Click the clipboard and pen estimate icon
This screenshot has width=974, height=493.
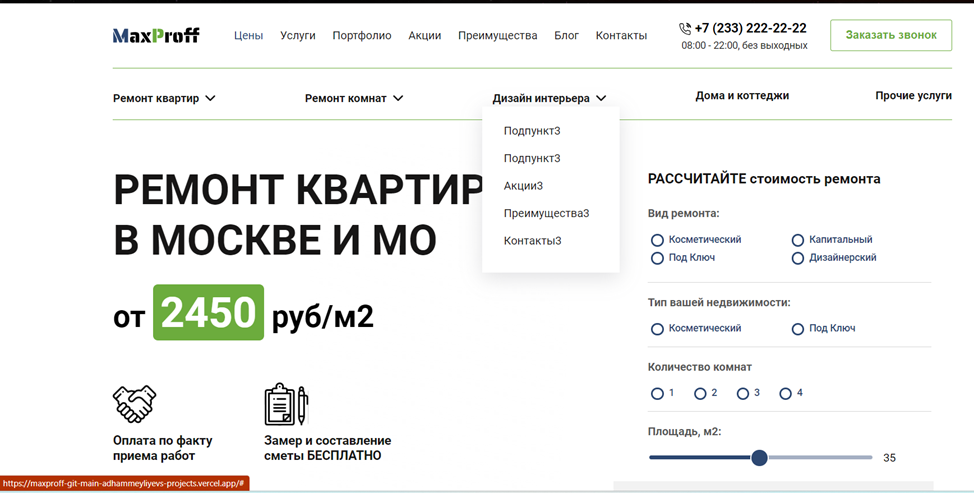(x=285, y=404)
